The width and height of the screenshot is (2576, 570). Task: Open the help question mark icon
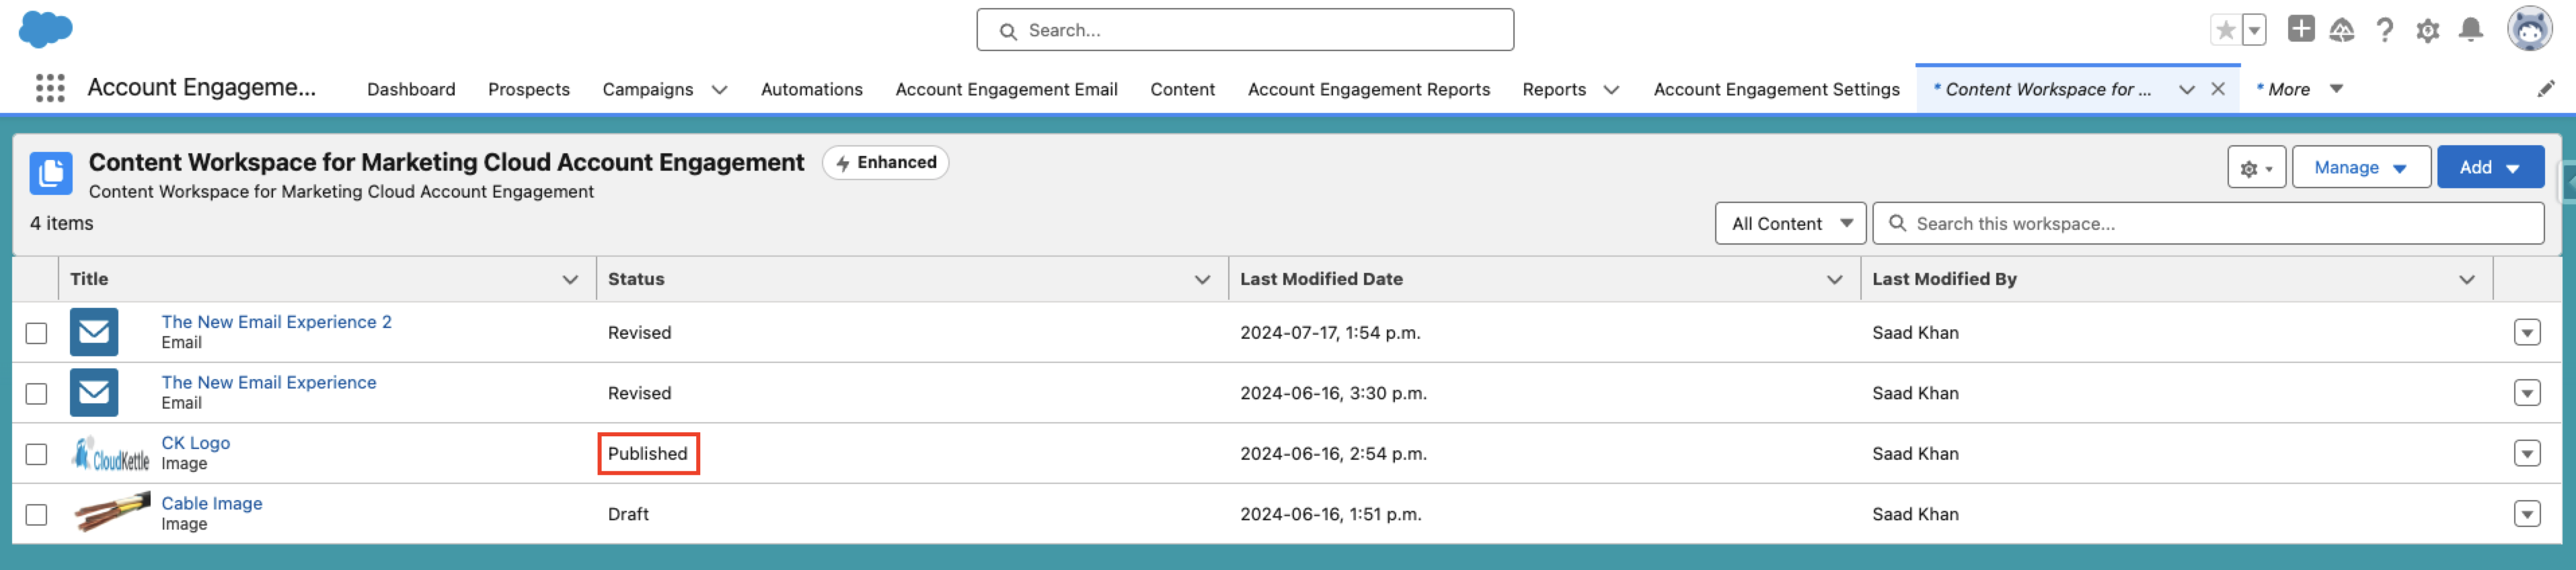2385,30
